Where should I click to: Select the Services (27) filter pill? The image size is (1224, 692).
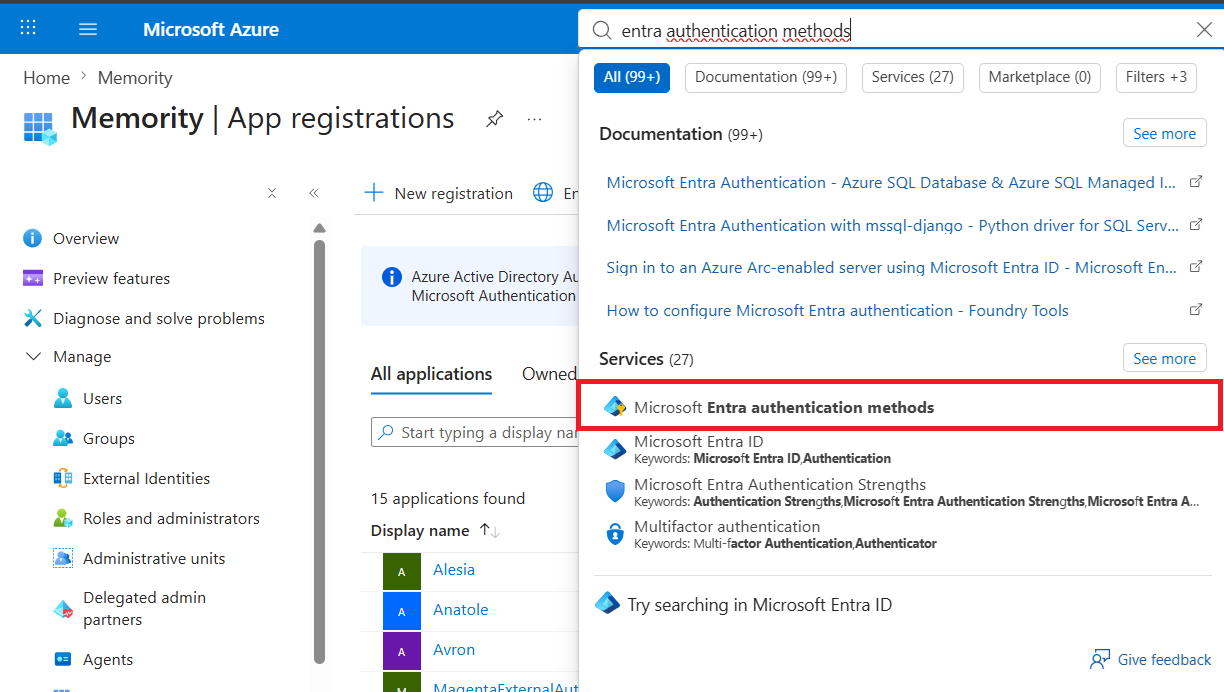[912, 77]
